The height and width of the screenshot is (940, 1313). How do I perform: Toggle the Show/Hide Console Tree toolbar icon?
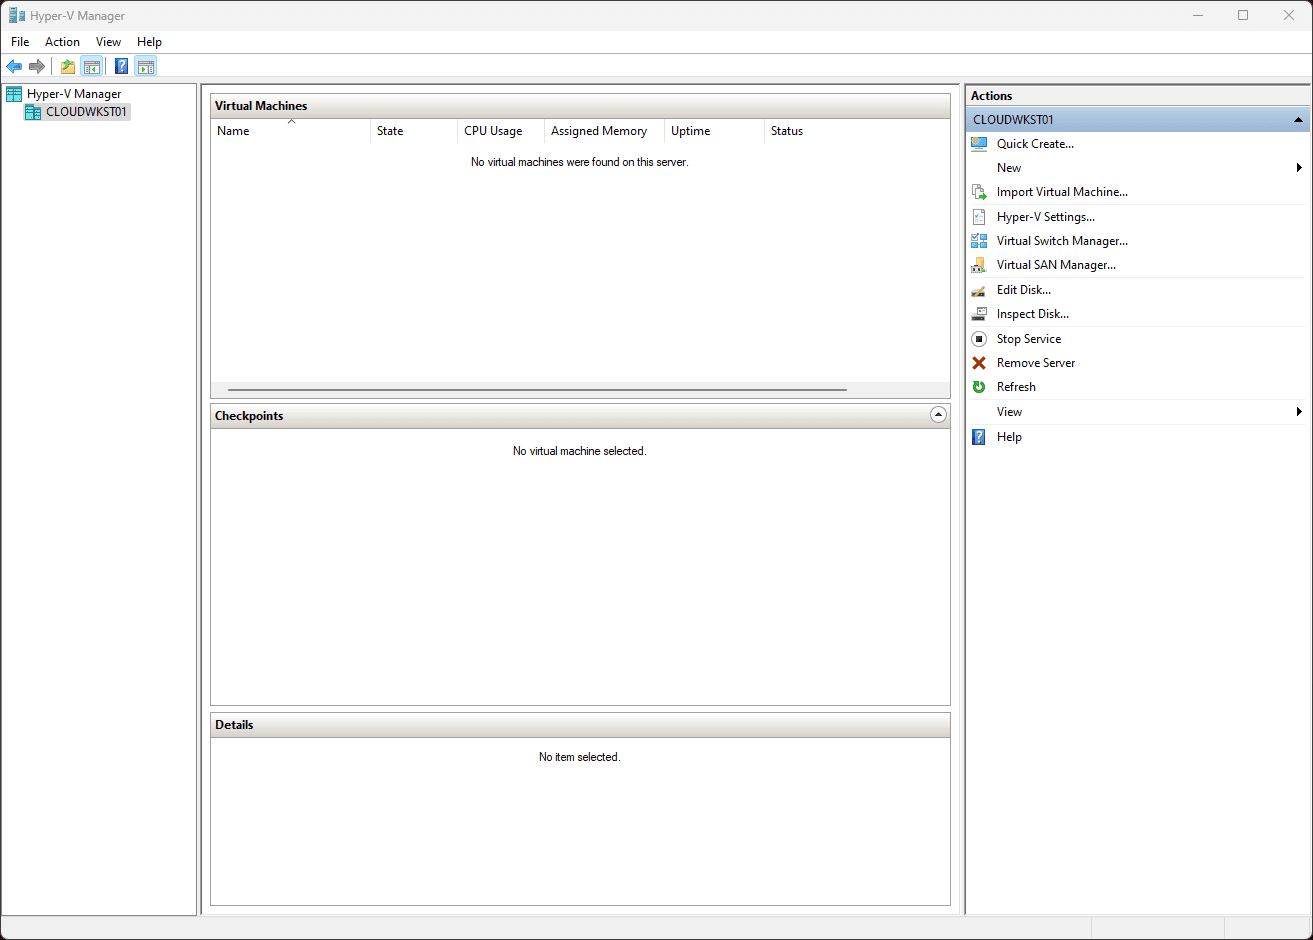(92, 67)
